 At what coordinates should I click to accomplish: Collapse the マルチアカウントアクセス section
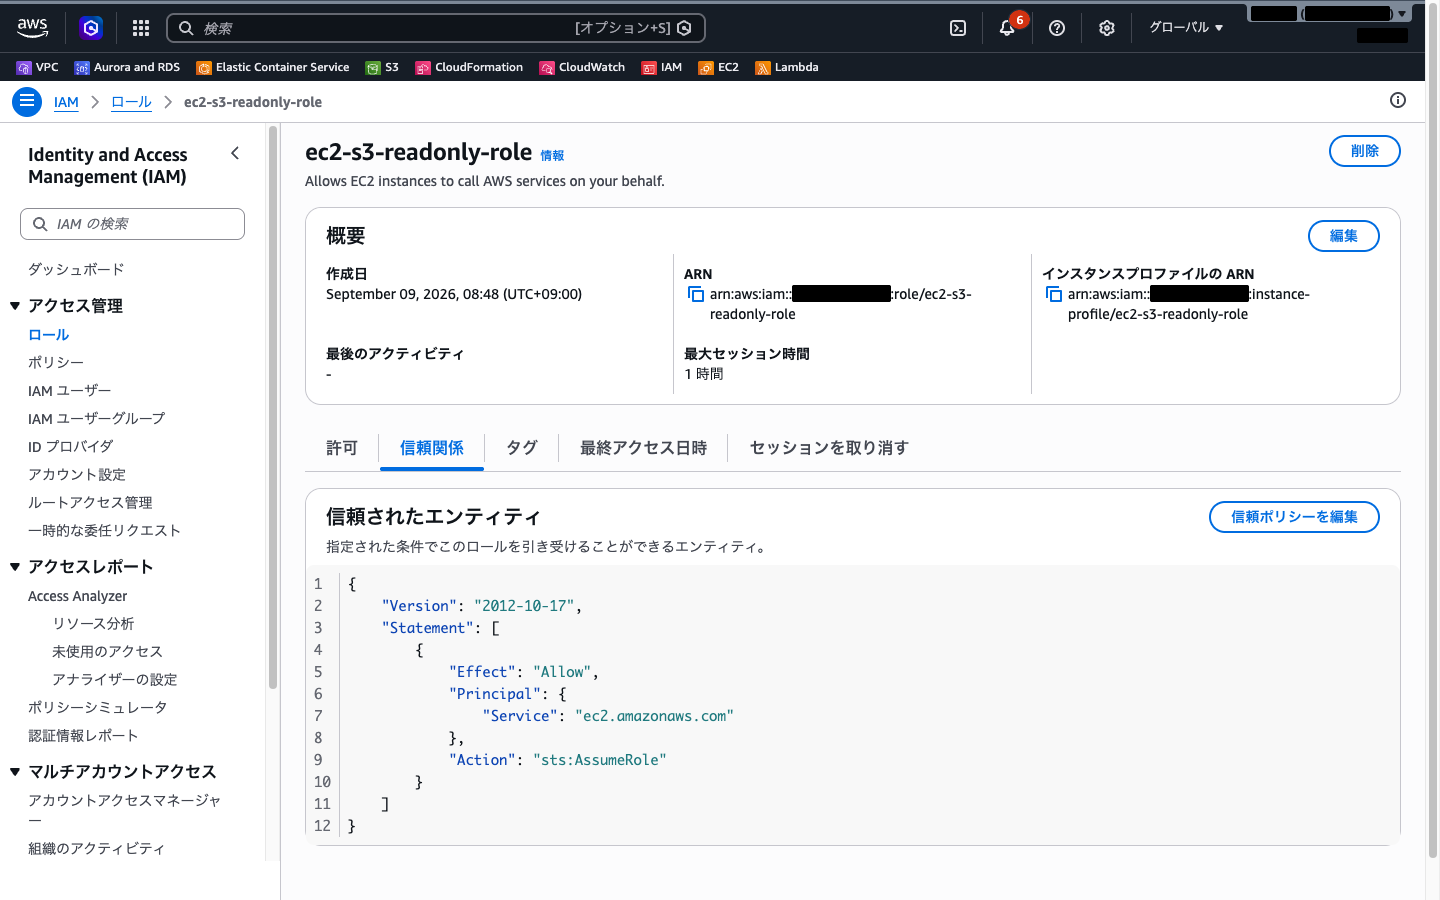tap(15, 772)
